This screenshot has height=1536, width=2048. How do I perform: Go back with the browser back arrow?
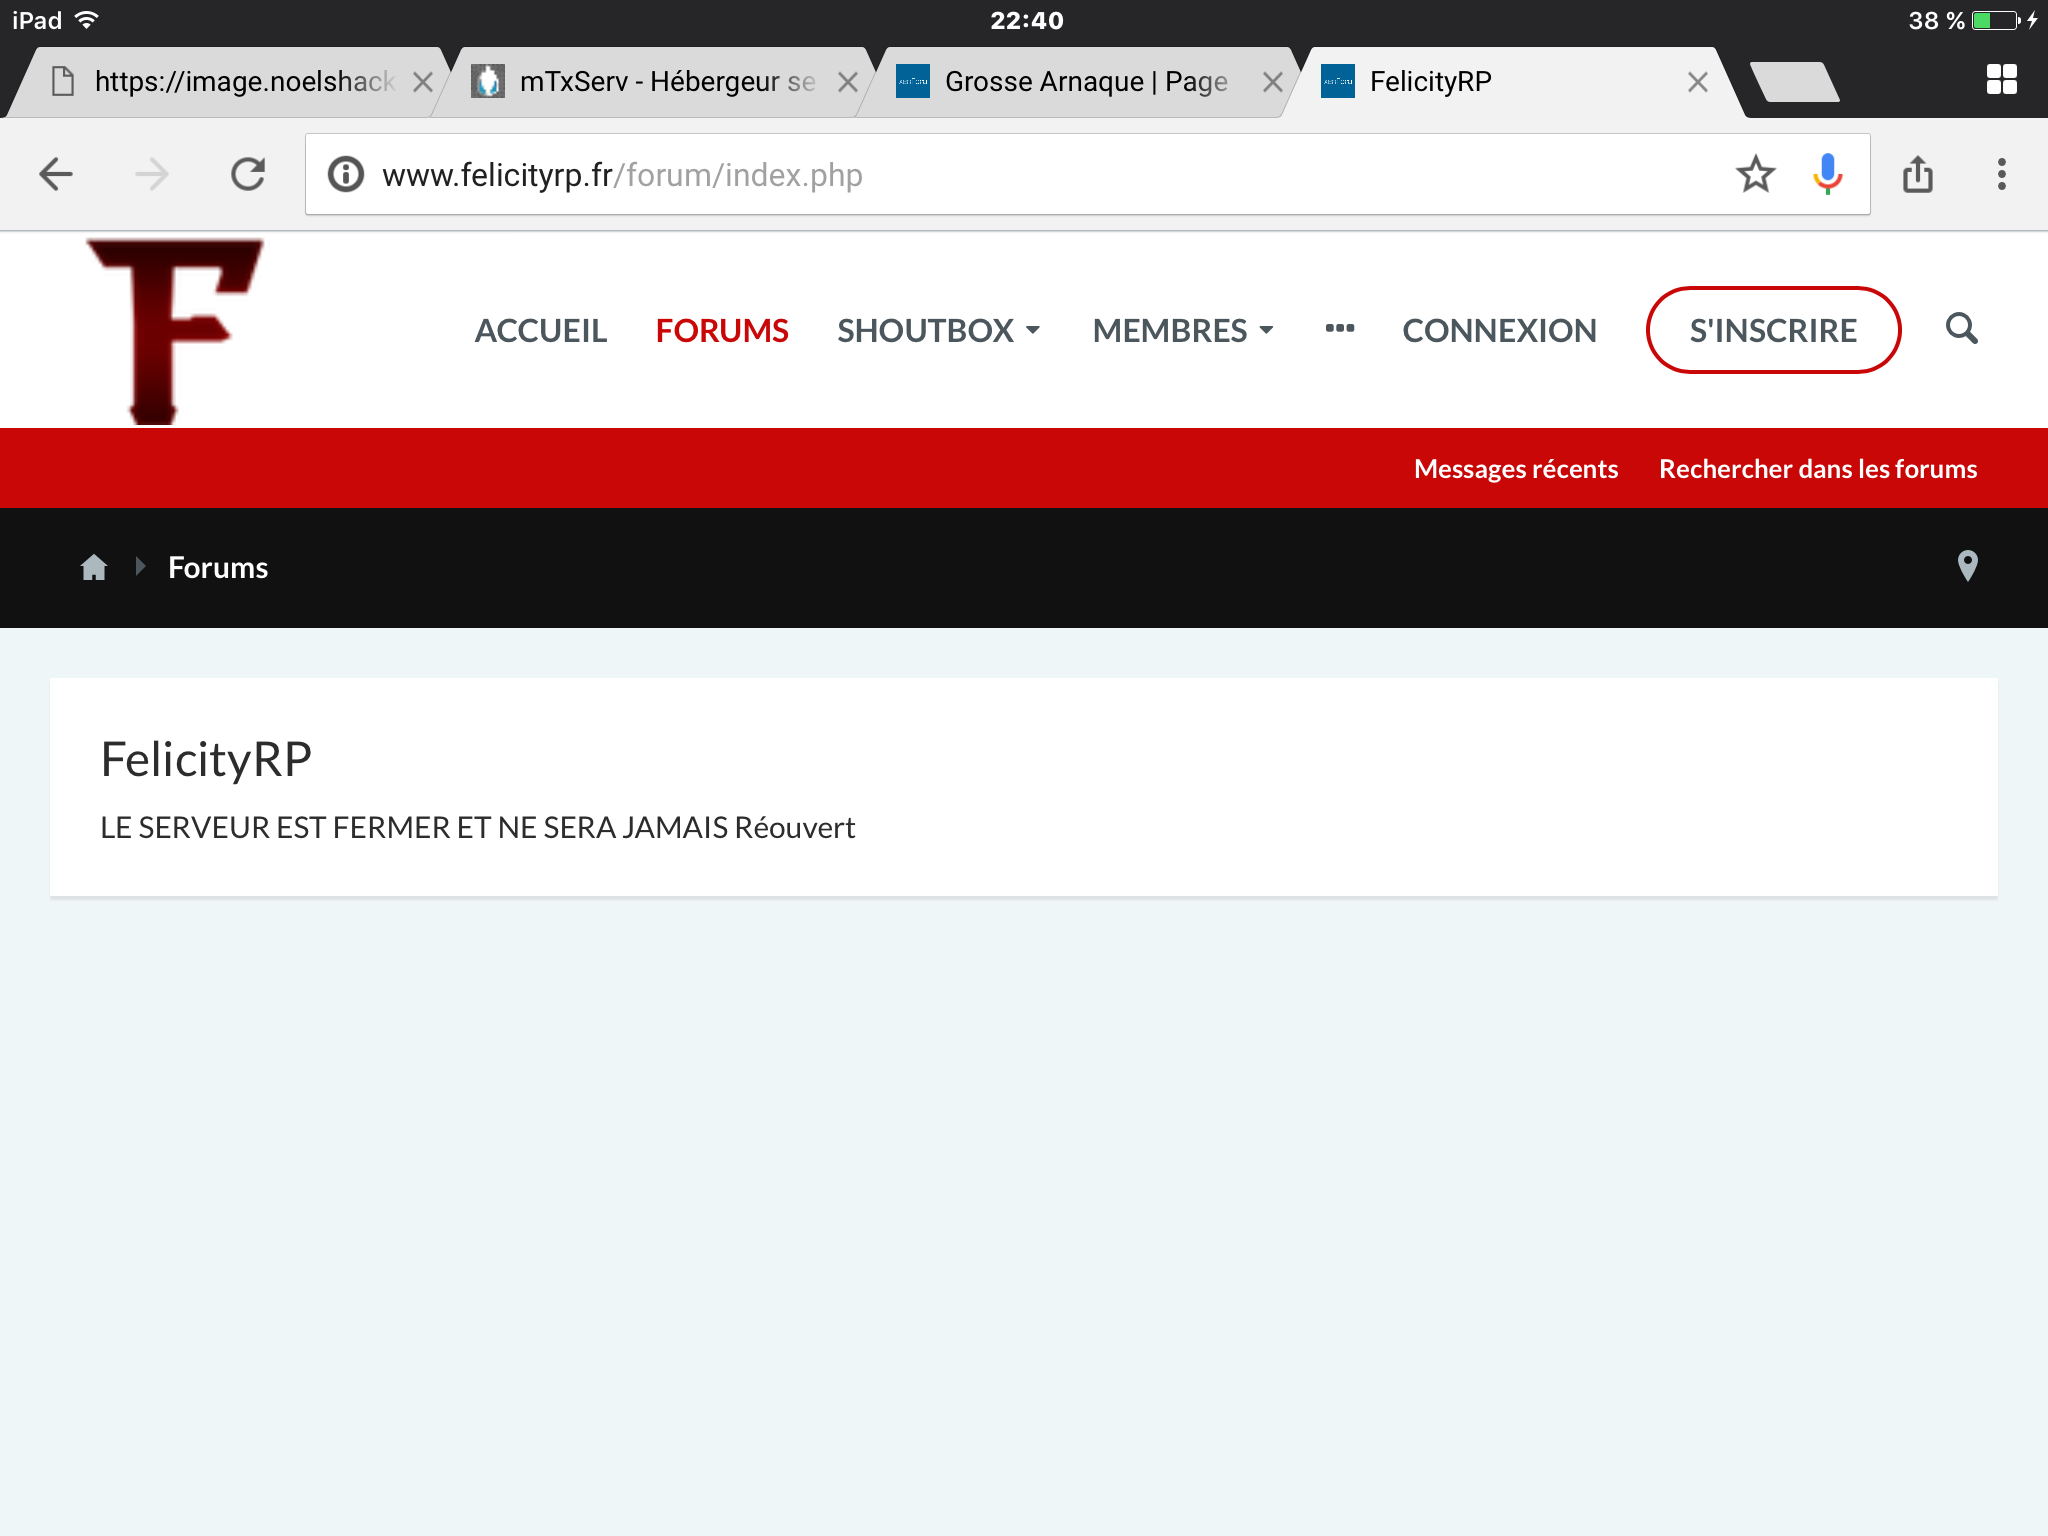click(x=56, y=174)
